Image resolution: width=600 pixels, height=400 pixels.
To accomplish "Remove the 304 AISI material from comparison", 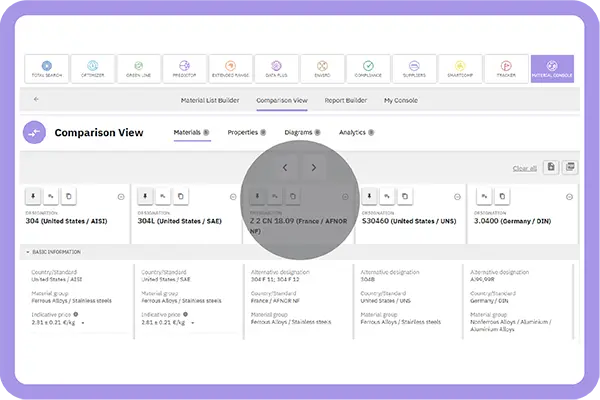I will 122,196.
